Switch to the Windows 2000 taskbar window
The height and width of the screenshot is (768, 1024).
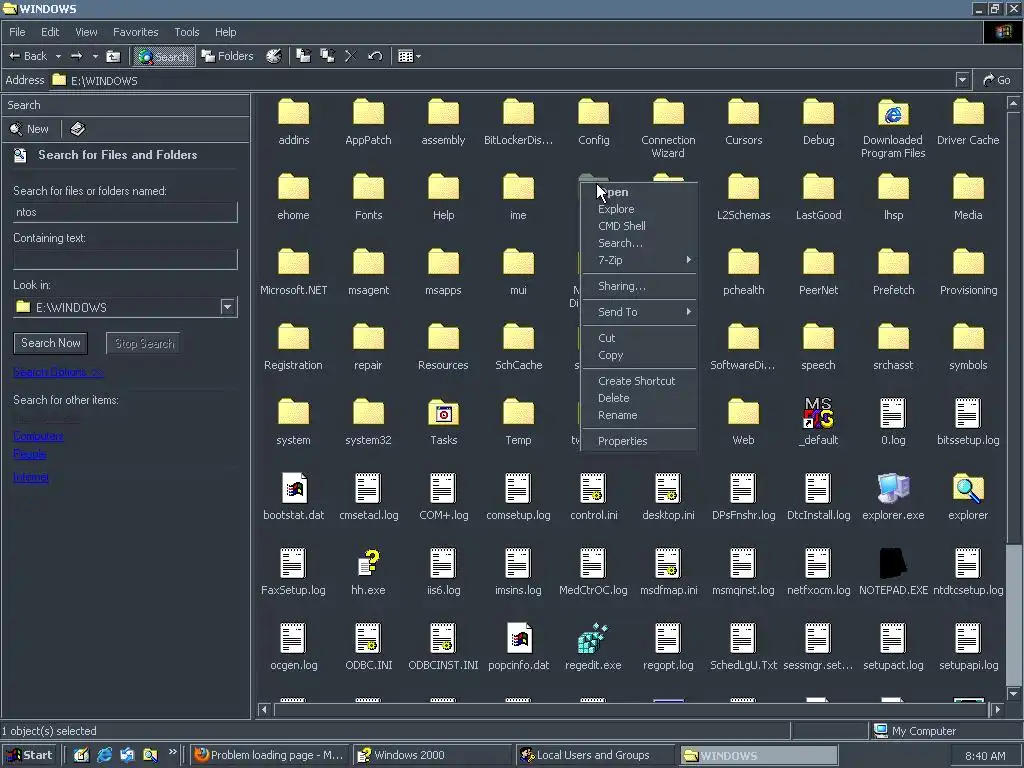click(x=432, y=755)
